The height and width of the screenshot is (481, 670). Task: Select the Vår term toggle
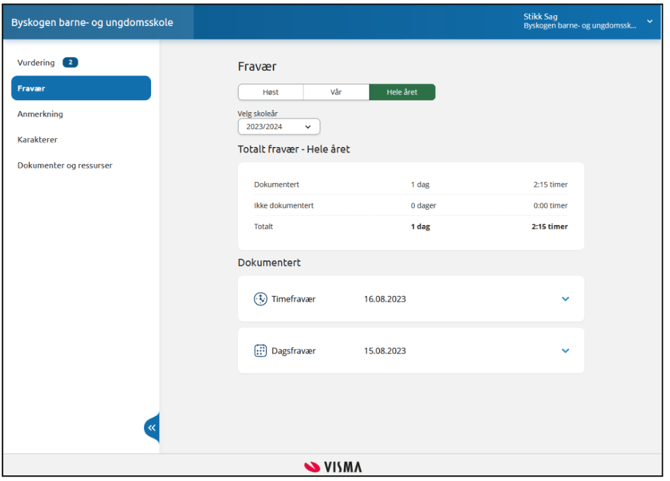click(336, 92)
